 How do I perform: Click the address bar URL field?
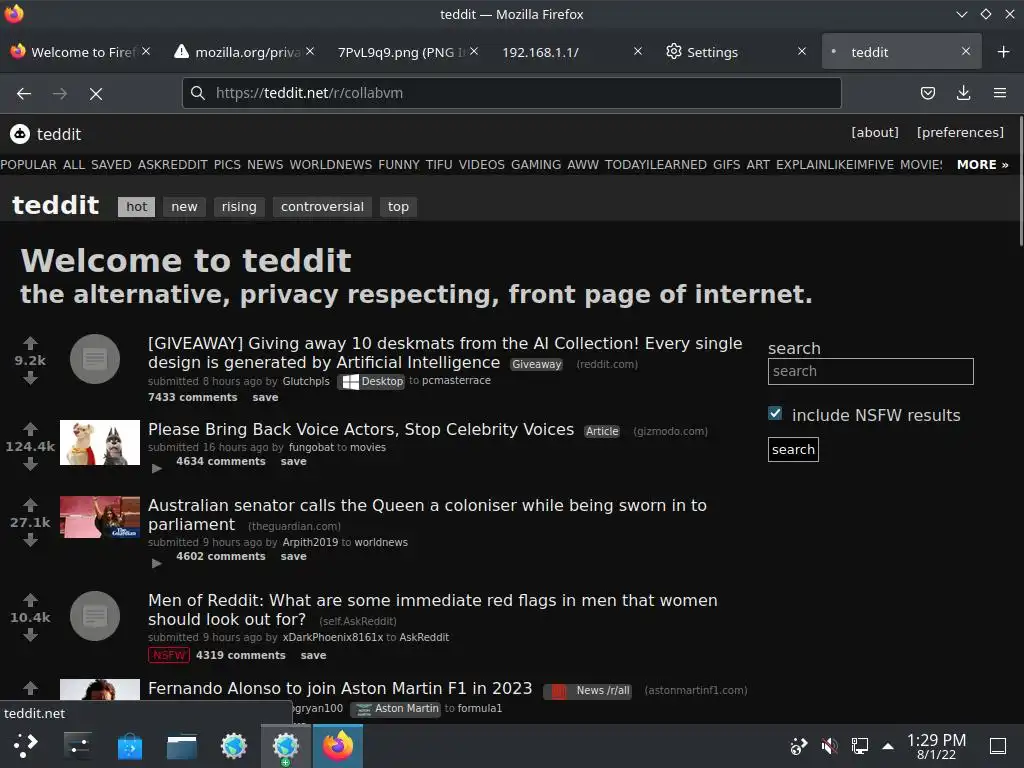pyautogui.click(x=511, y=93)
